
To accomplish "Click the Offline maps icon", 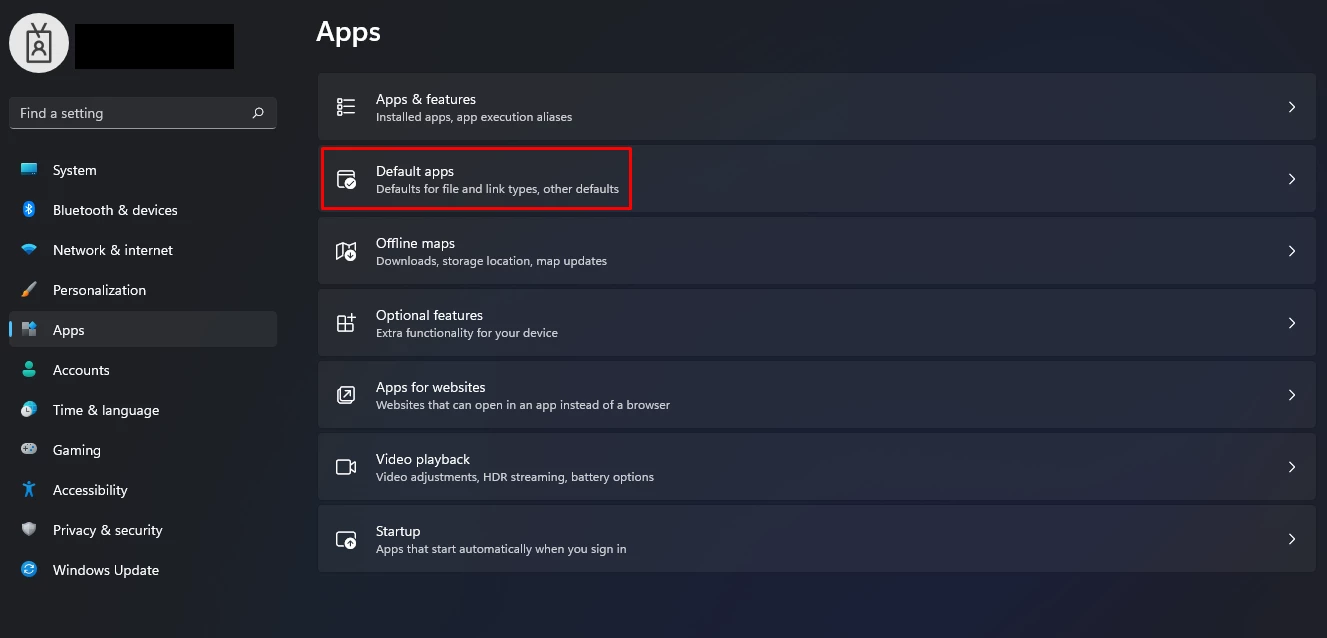I will point(346,251).
